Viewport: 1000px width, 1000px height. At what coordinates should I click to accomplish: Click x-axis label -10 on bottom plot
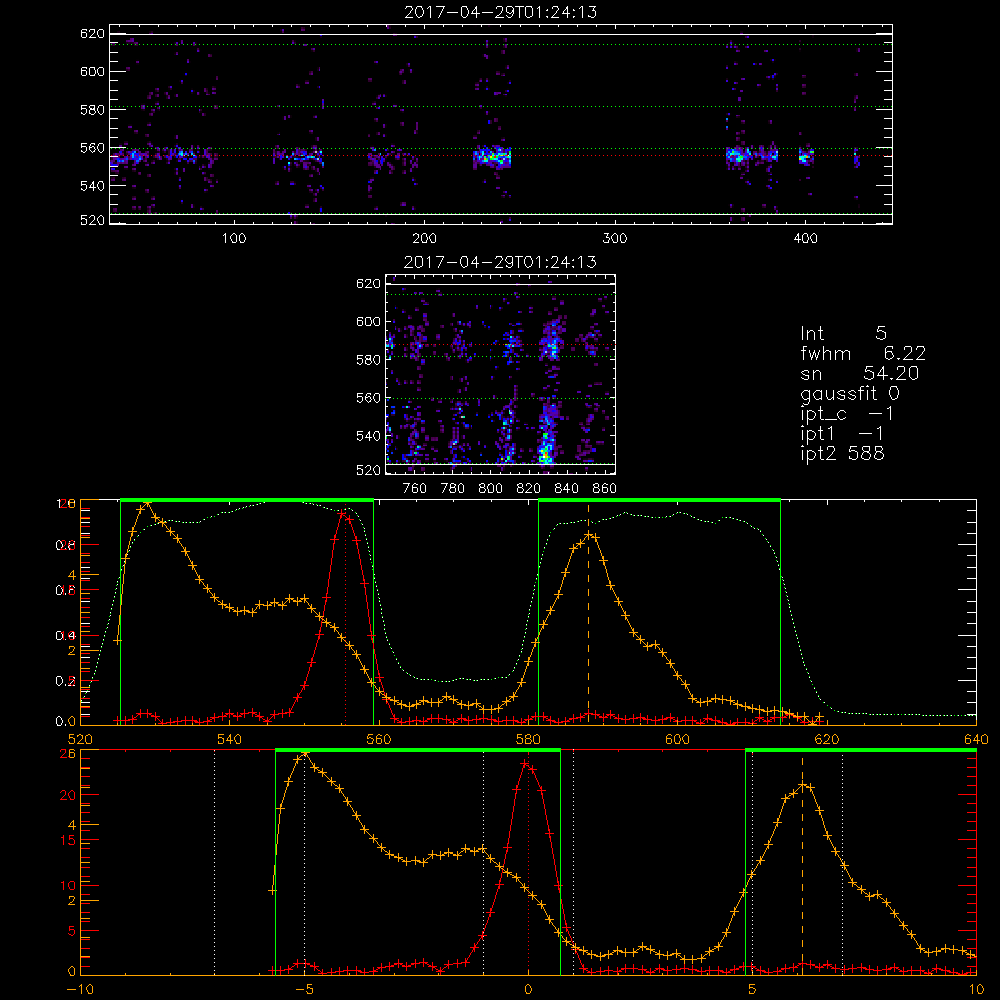[80, 989]
